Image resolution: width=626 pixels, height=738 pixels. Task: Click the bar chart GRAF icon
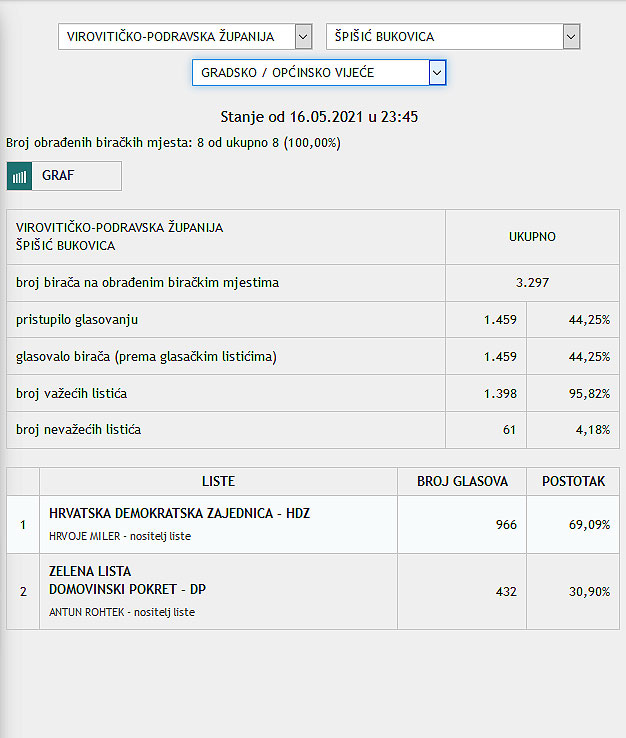click(19, 176)
